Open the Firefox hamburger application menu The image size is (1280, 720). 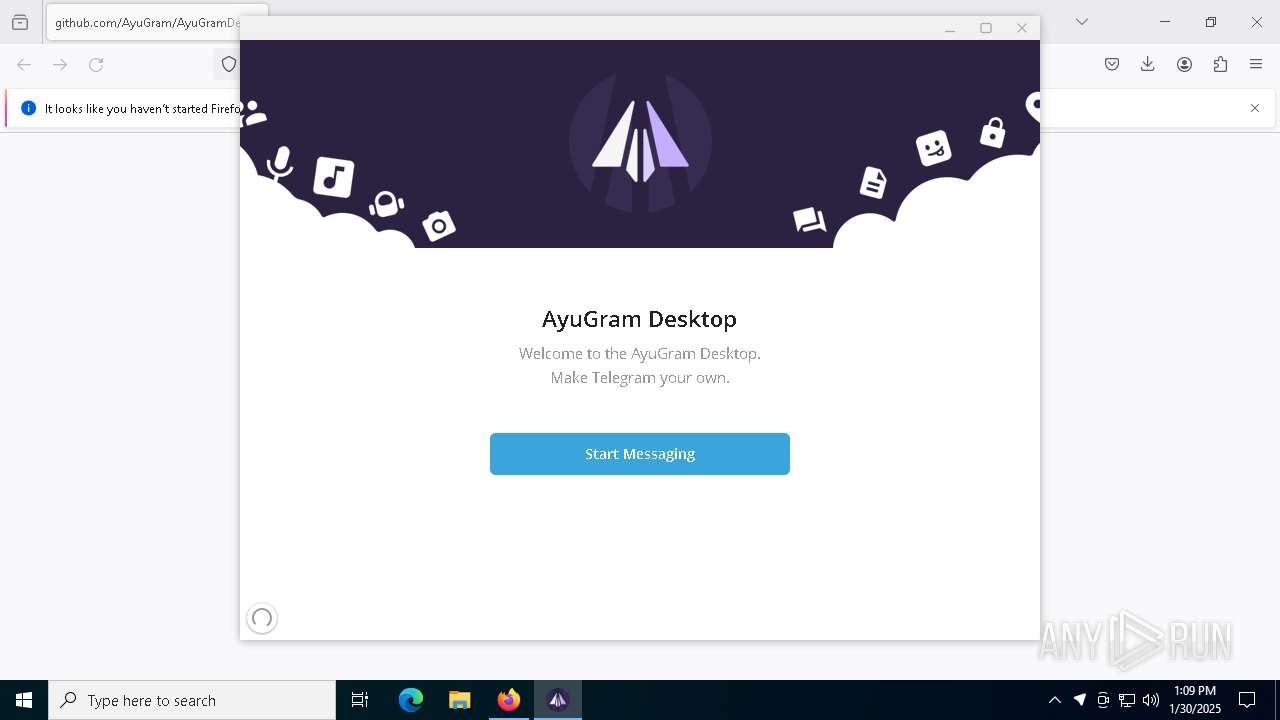1256,65
